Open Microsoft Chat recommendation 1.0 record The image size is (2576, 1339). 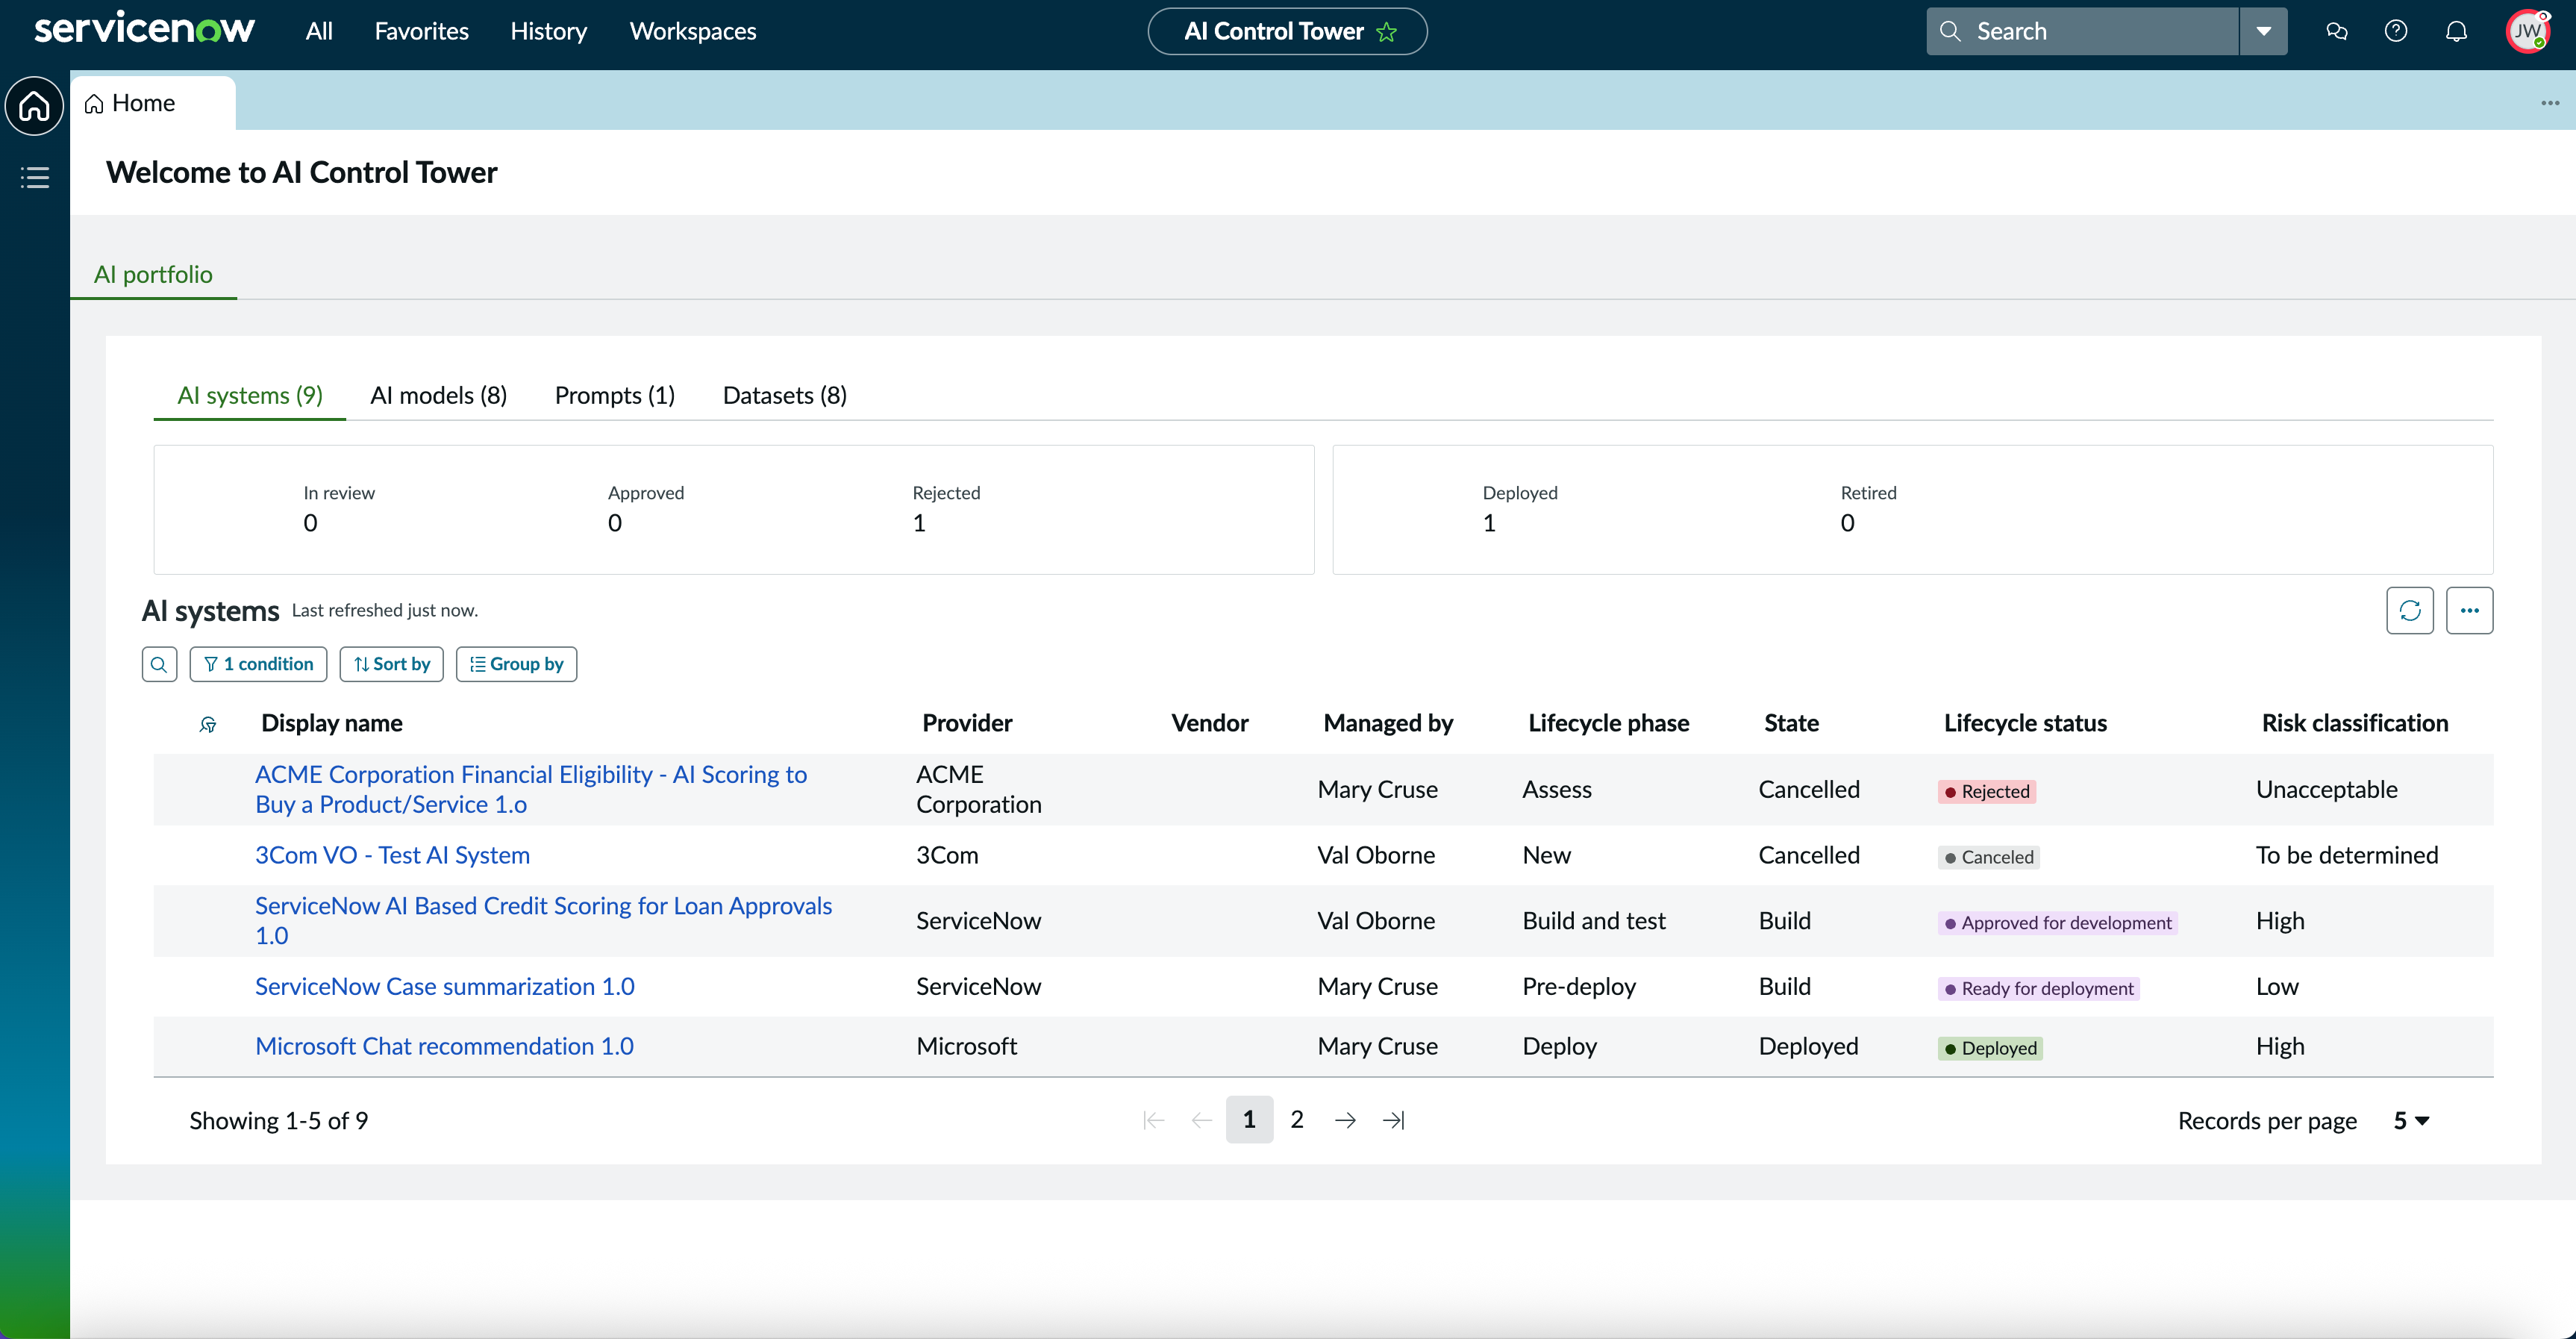(x=444, y=1046)
